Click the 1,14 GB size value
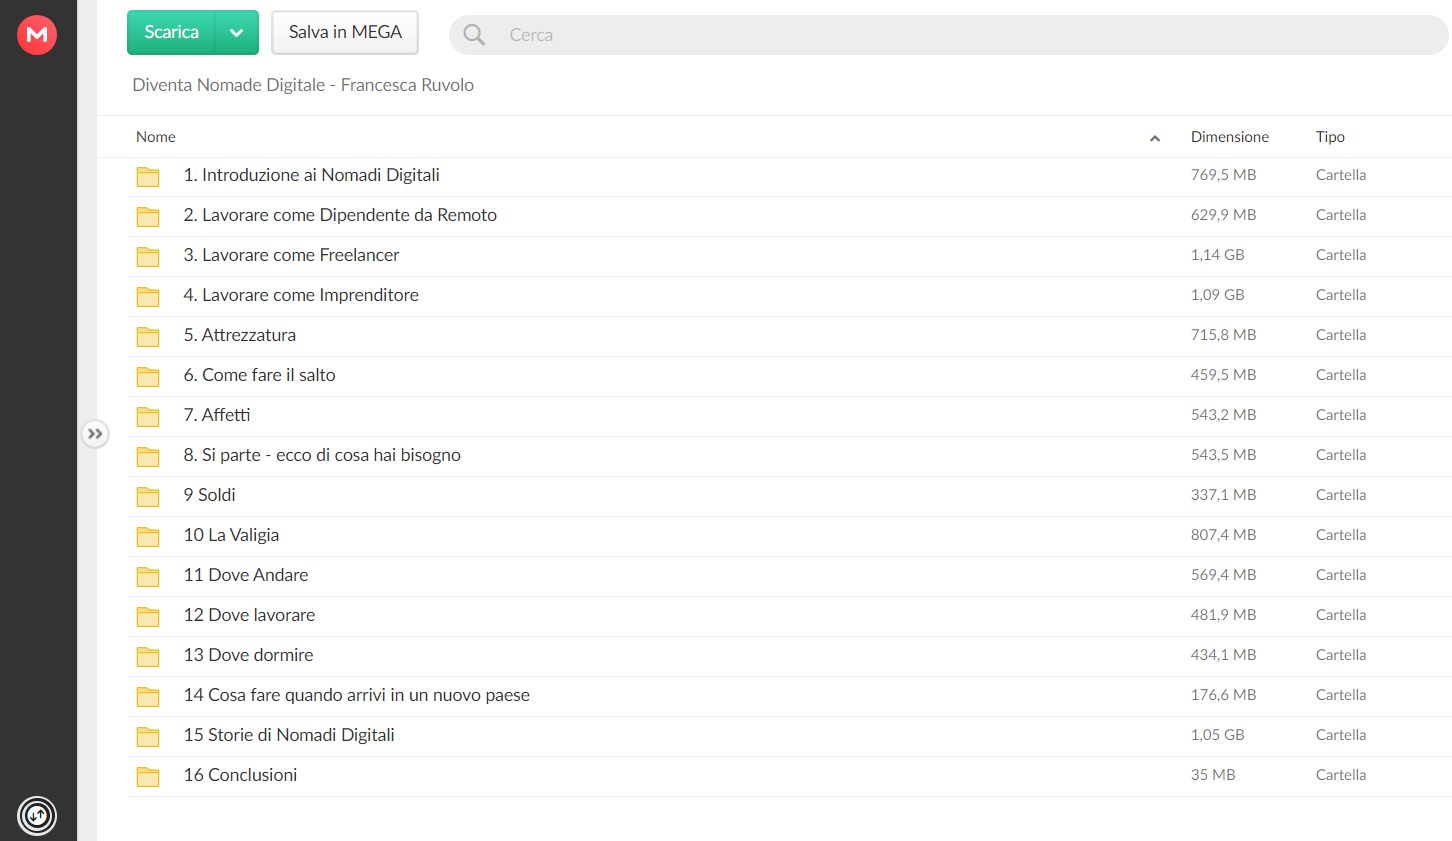 [1217, 255]
